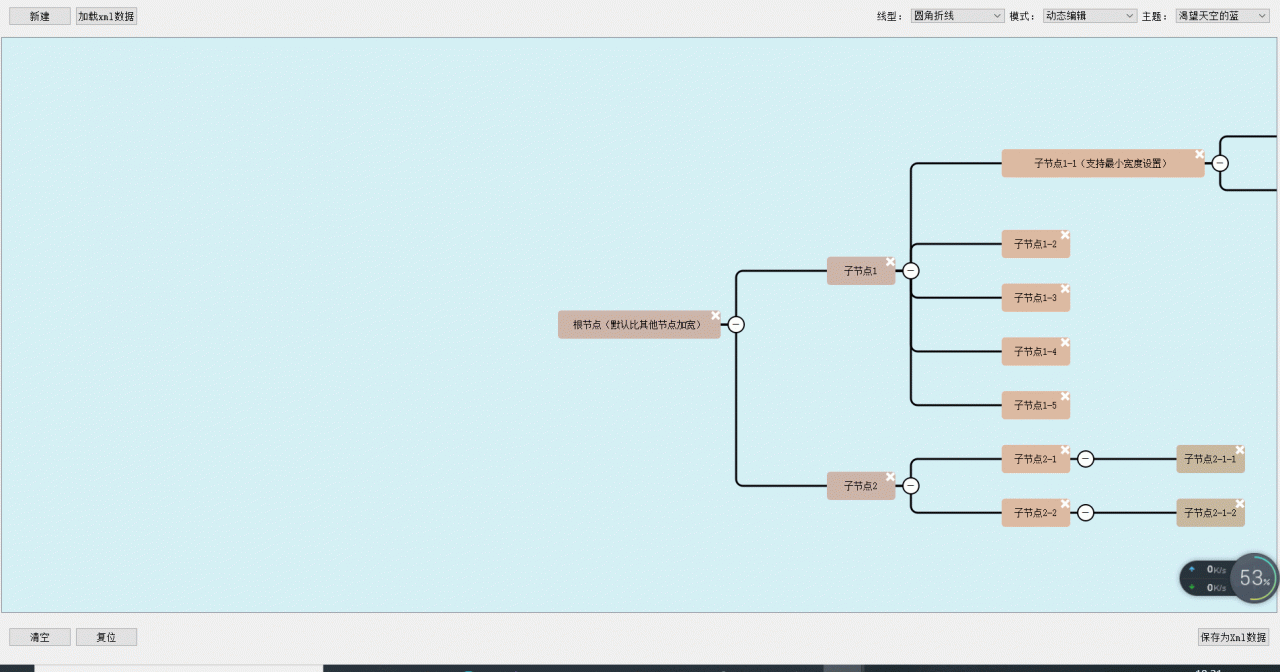
Task: Delete 子节点2 via its X icon
Action: tap(890, 477)
